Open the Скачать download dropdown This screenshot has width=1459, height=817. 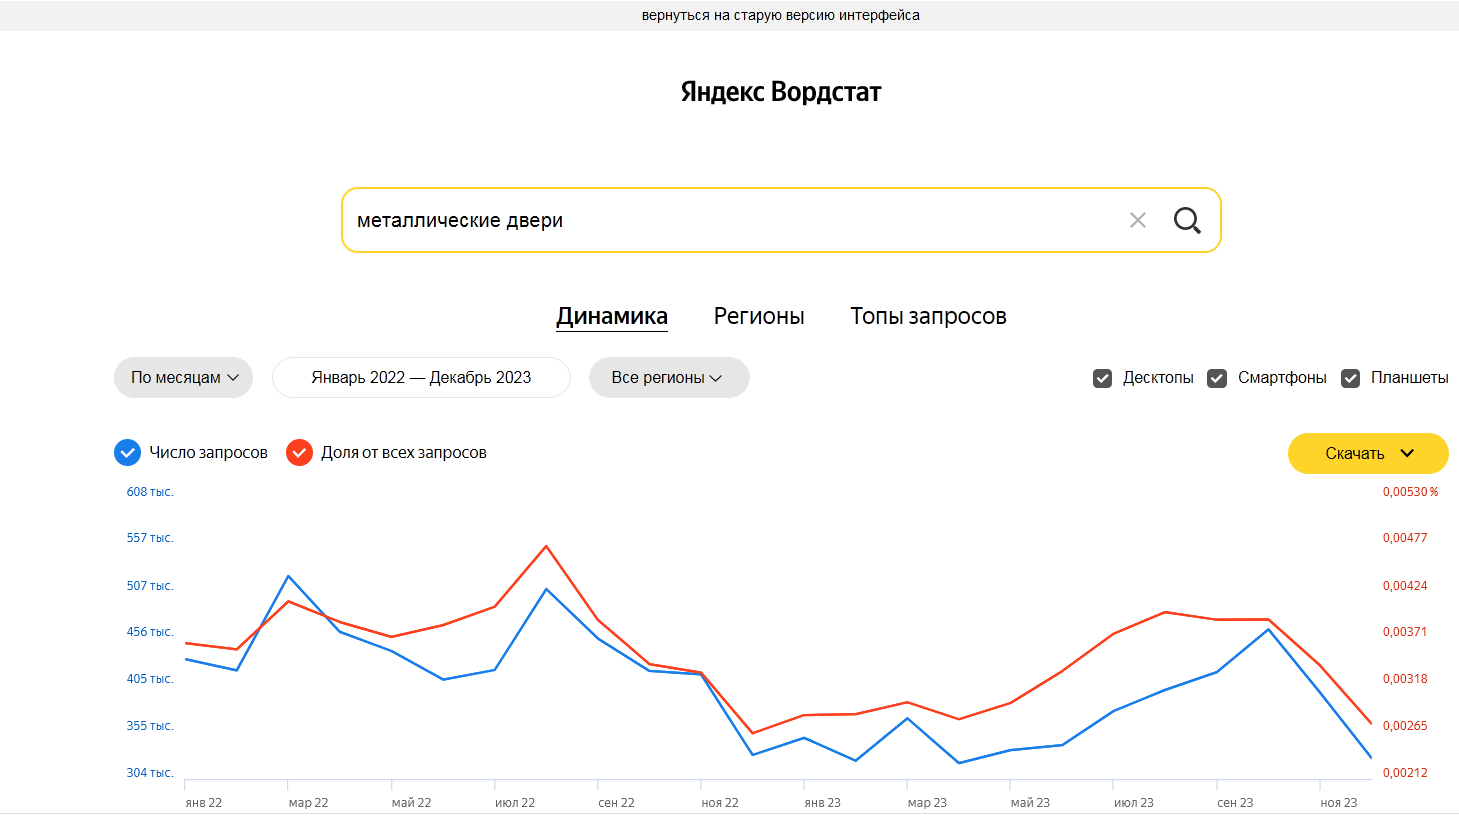[1368, 453]
